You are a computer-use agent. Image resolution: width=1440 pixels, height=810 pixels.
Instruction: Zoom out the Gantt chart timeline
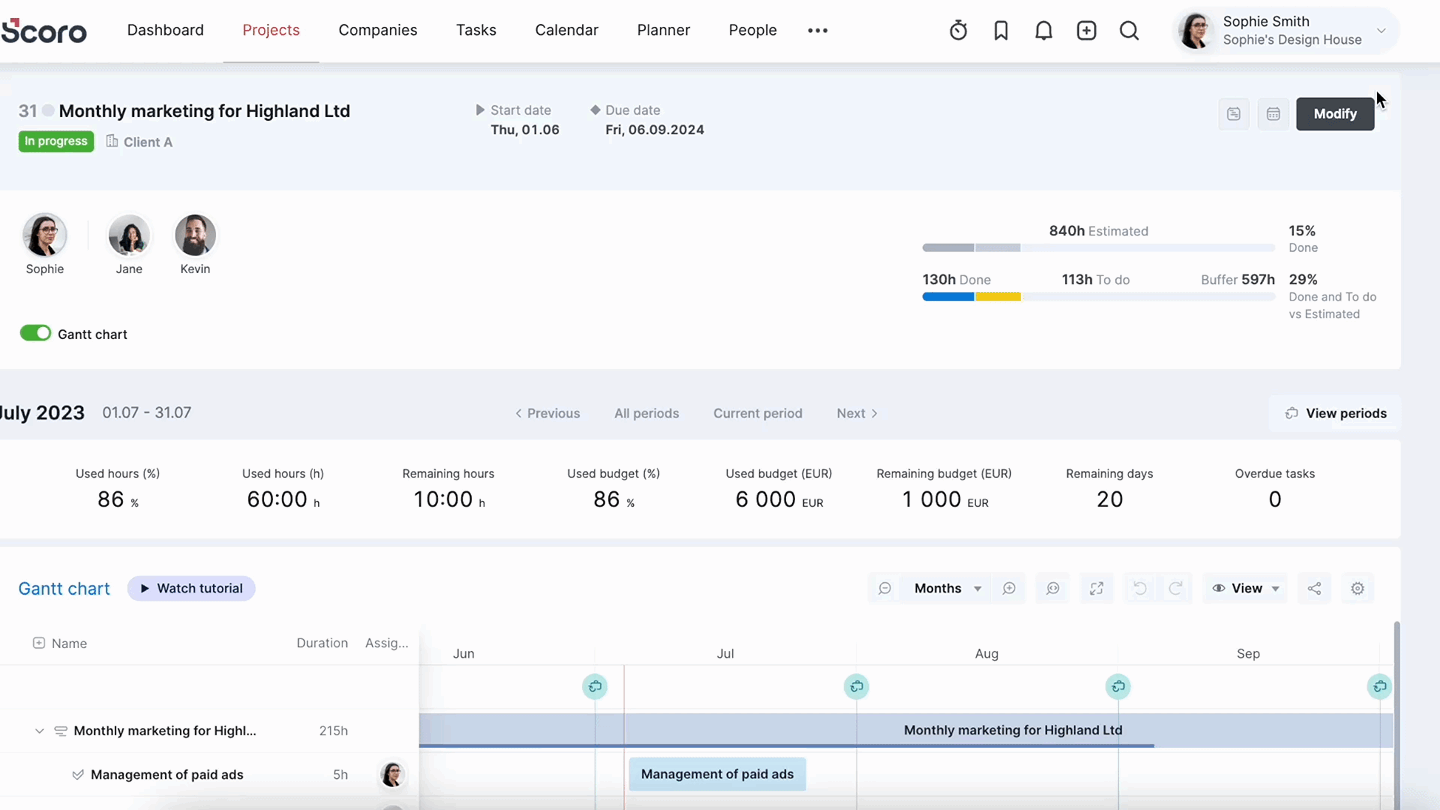coord(885,589)
